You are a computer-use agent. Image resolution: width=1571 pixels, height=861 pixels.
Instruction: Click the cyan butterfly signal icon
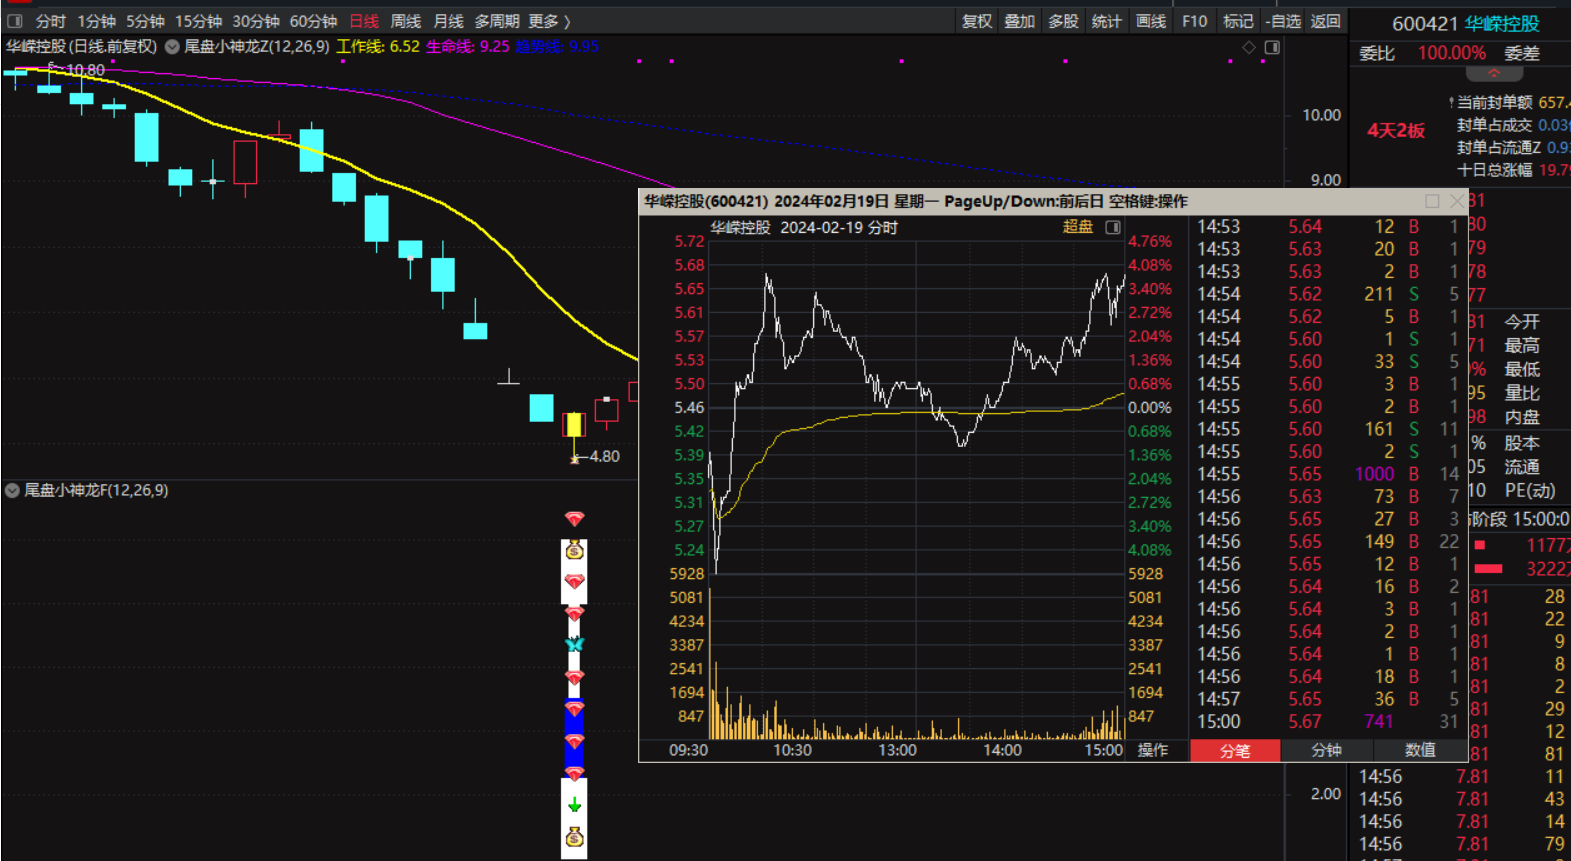point(574,645)
